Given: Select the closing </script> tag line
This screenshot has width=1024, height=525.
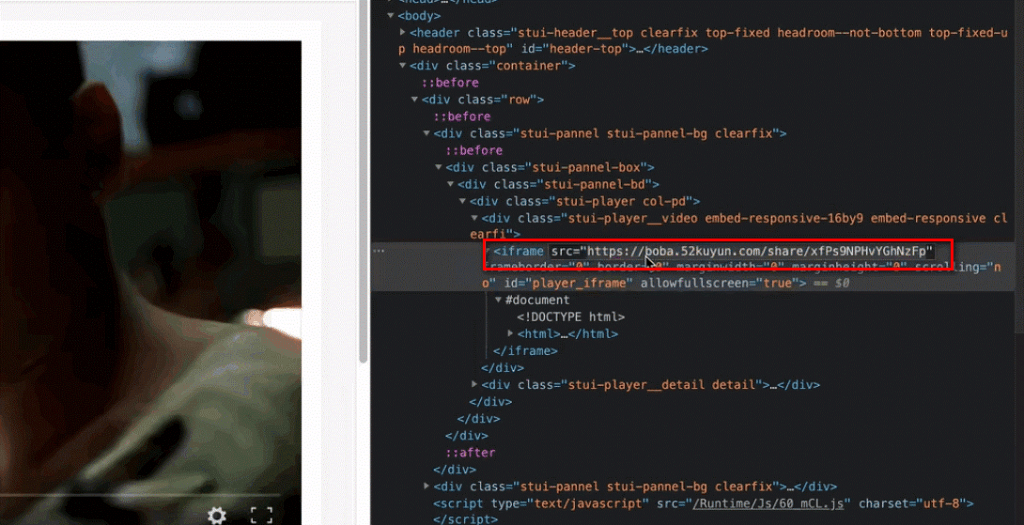Looking at the screenshot, I should point(465,520).
